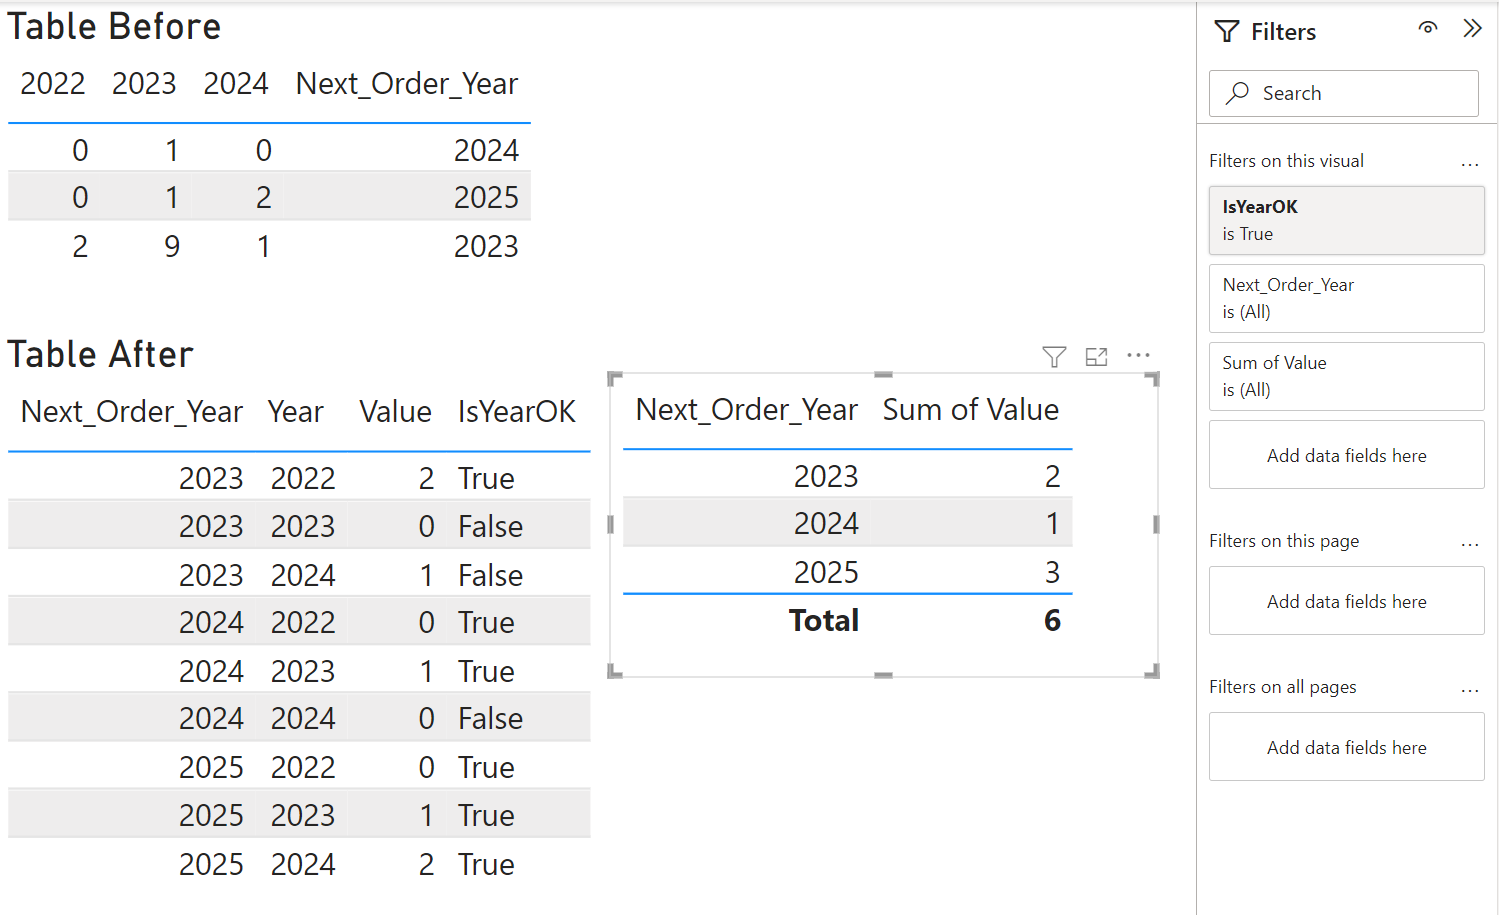Sort Table After by the Year column header
Image resolution: width=1499 pixels, height=915 pixels.
pos(296,412)
